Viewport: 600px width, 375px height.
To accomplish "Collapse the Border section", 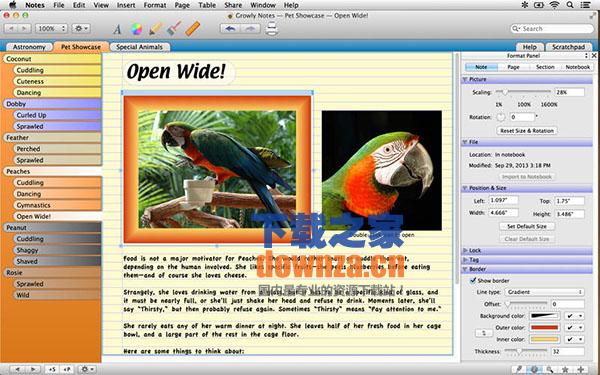I will pos(465,269).
